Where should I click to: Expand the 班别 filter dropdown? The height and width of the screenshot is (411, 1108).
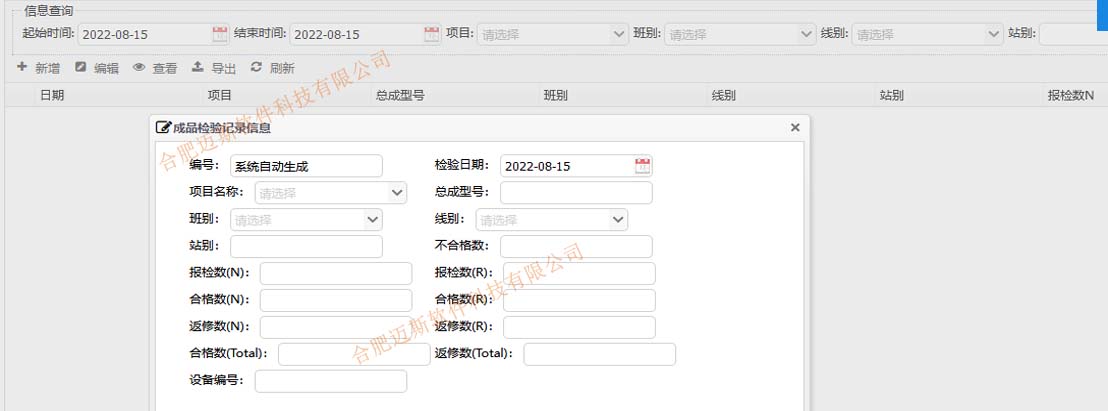coord(806,34)
